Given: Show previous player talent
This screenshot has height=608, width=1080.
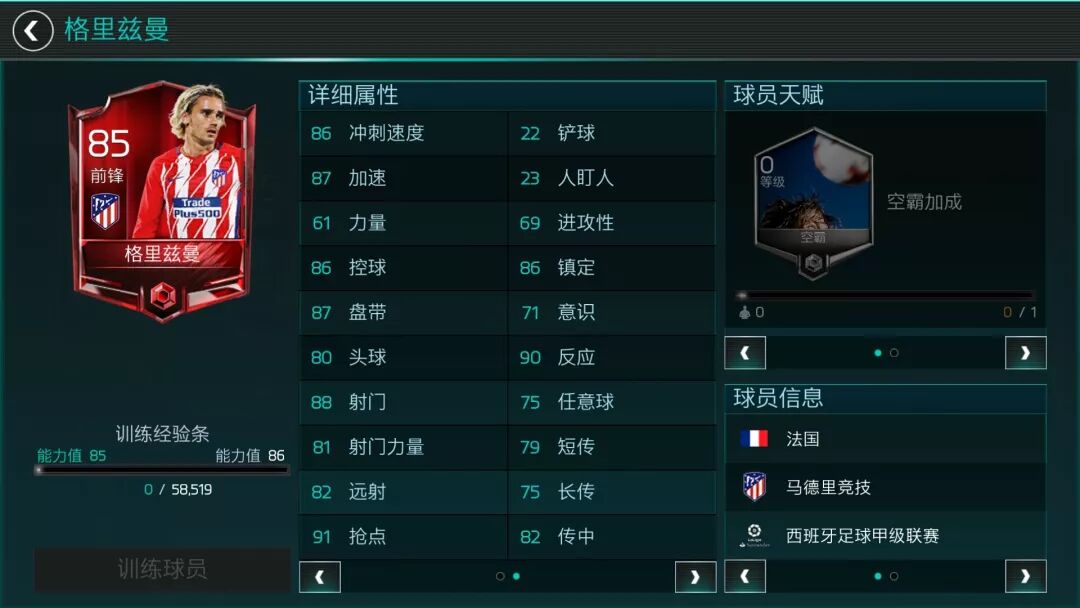Looking at the screenshot, I should pos(745,353).
